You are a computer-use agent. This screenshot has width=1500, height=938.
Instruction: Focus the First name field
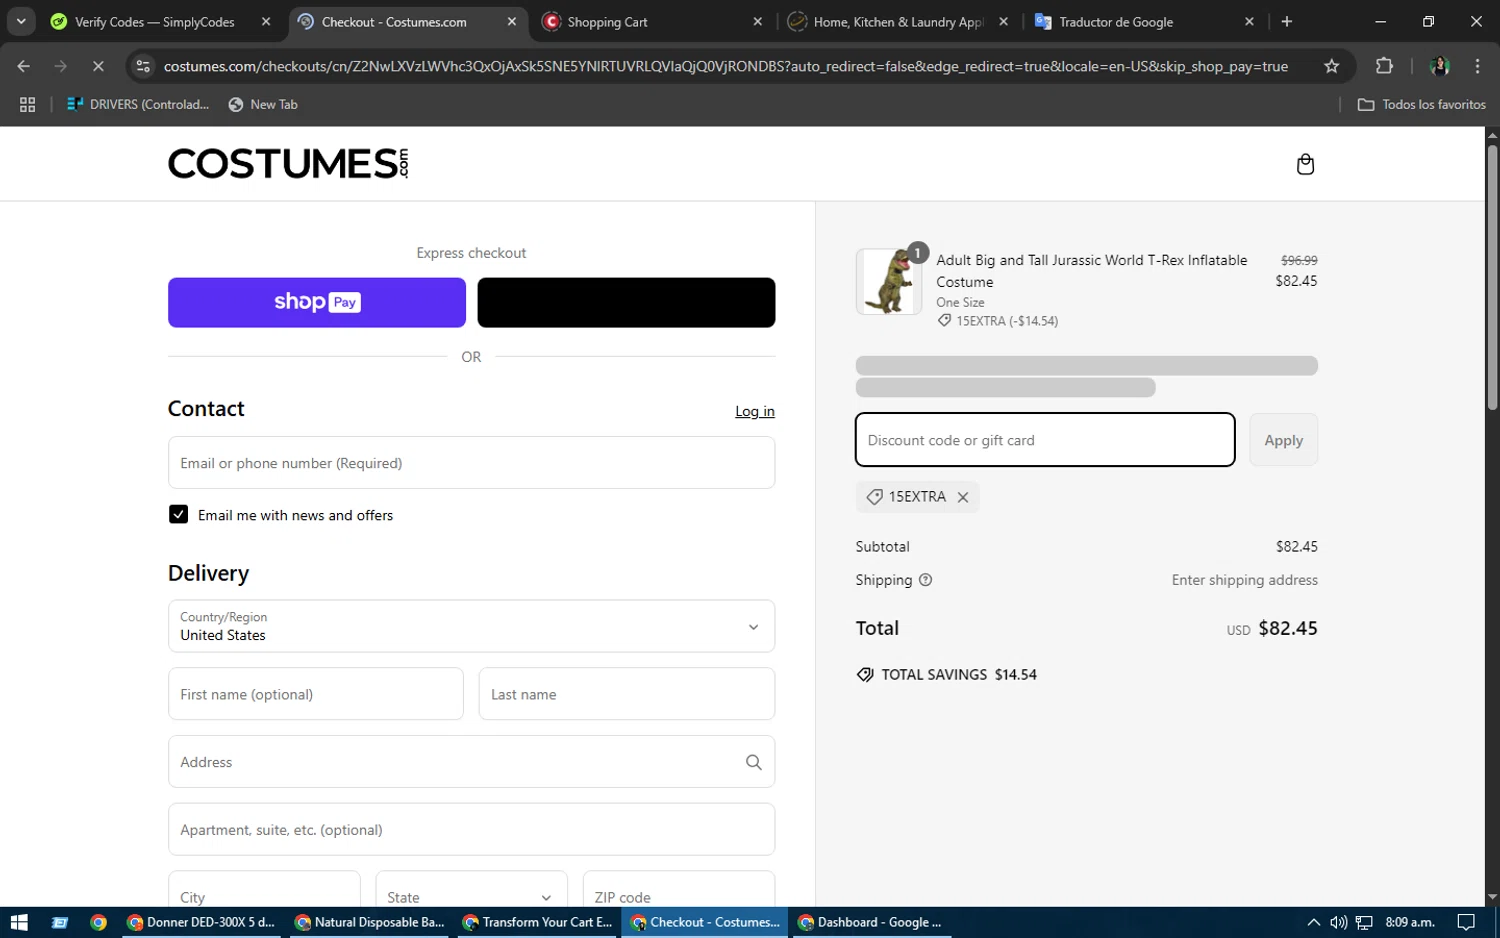pos(316,694)
